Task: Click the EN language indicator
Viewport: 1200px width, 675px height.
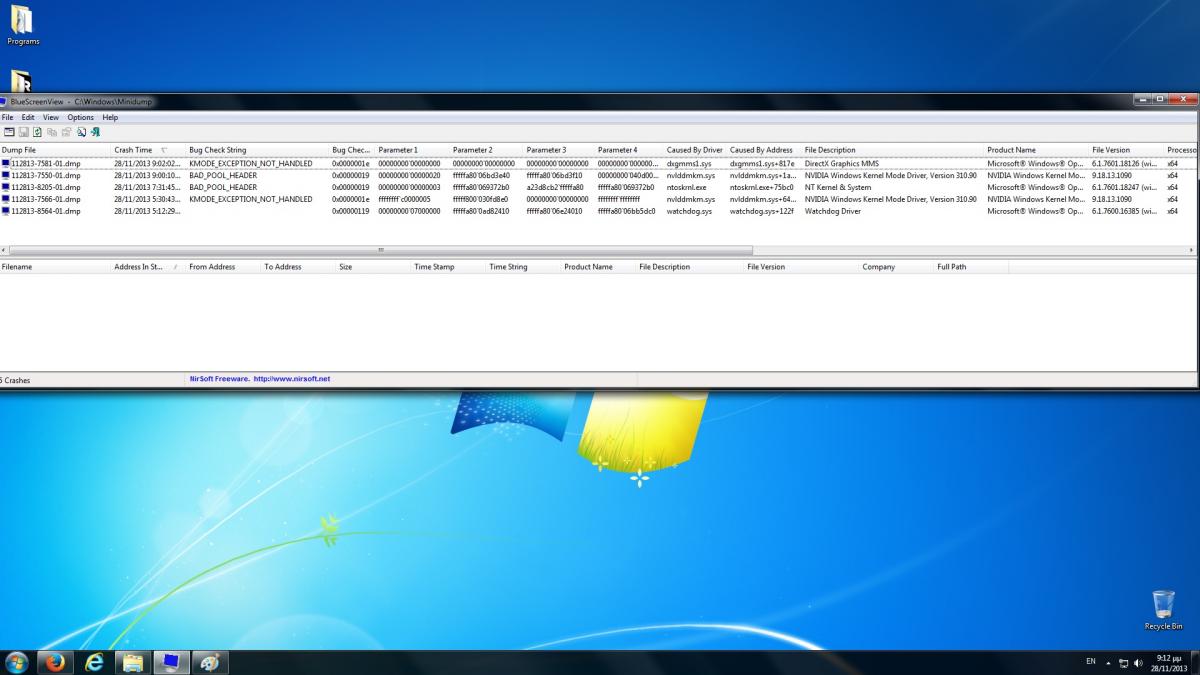Action: click(1090, 662)
